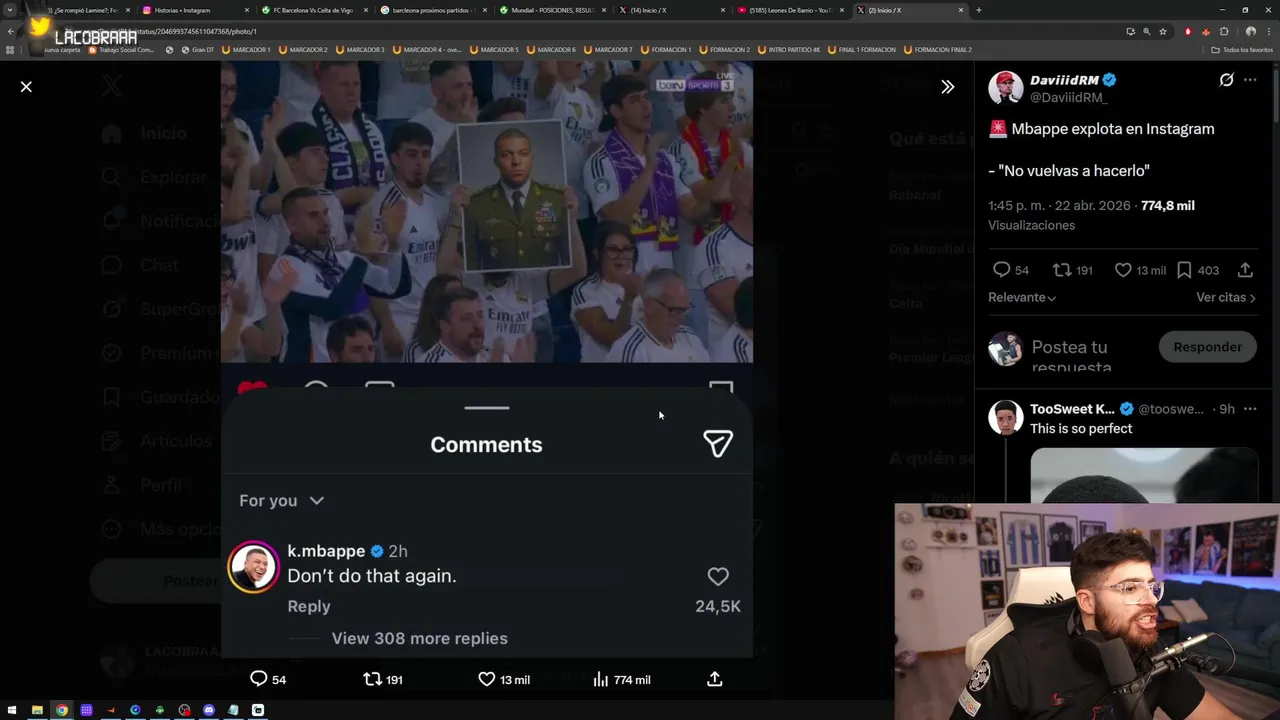Open the "For you" comments sort dropdown

click(x=282, y=500)
